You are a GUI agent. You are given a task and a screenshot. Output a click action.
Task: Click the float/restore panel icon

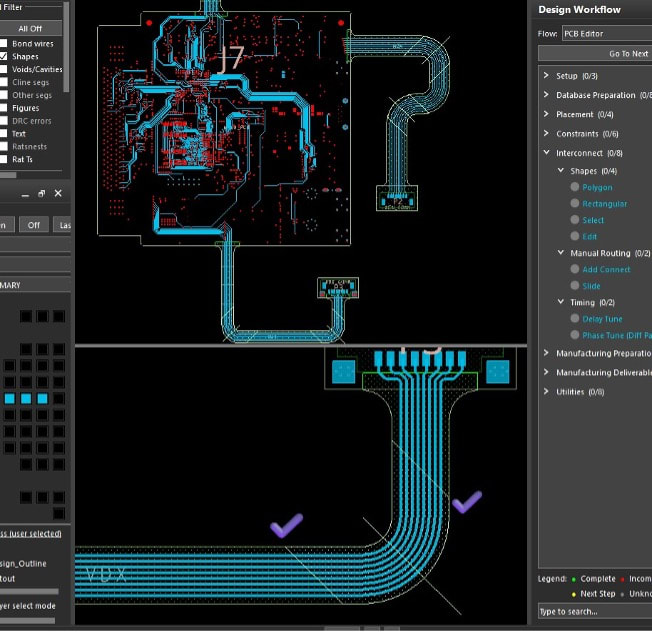pyautogui.click(x=41, y=193)
